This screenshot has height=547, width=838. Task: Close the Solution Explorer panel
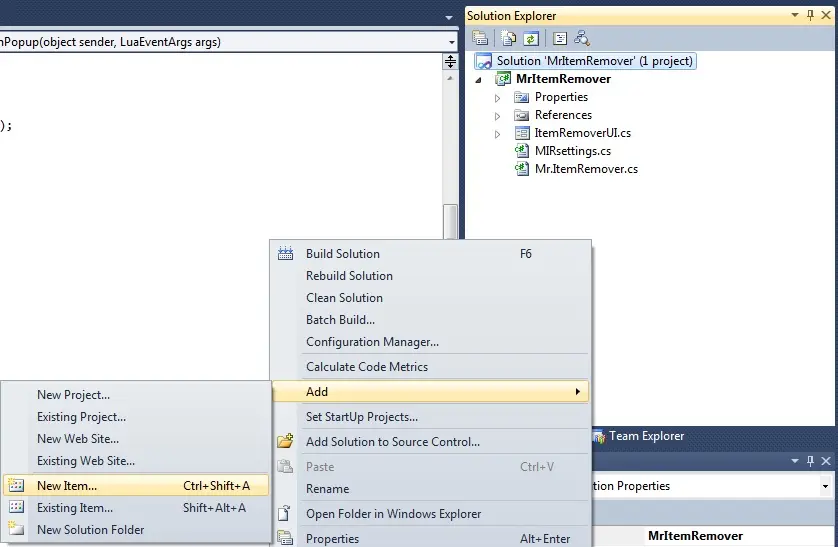826,15
